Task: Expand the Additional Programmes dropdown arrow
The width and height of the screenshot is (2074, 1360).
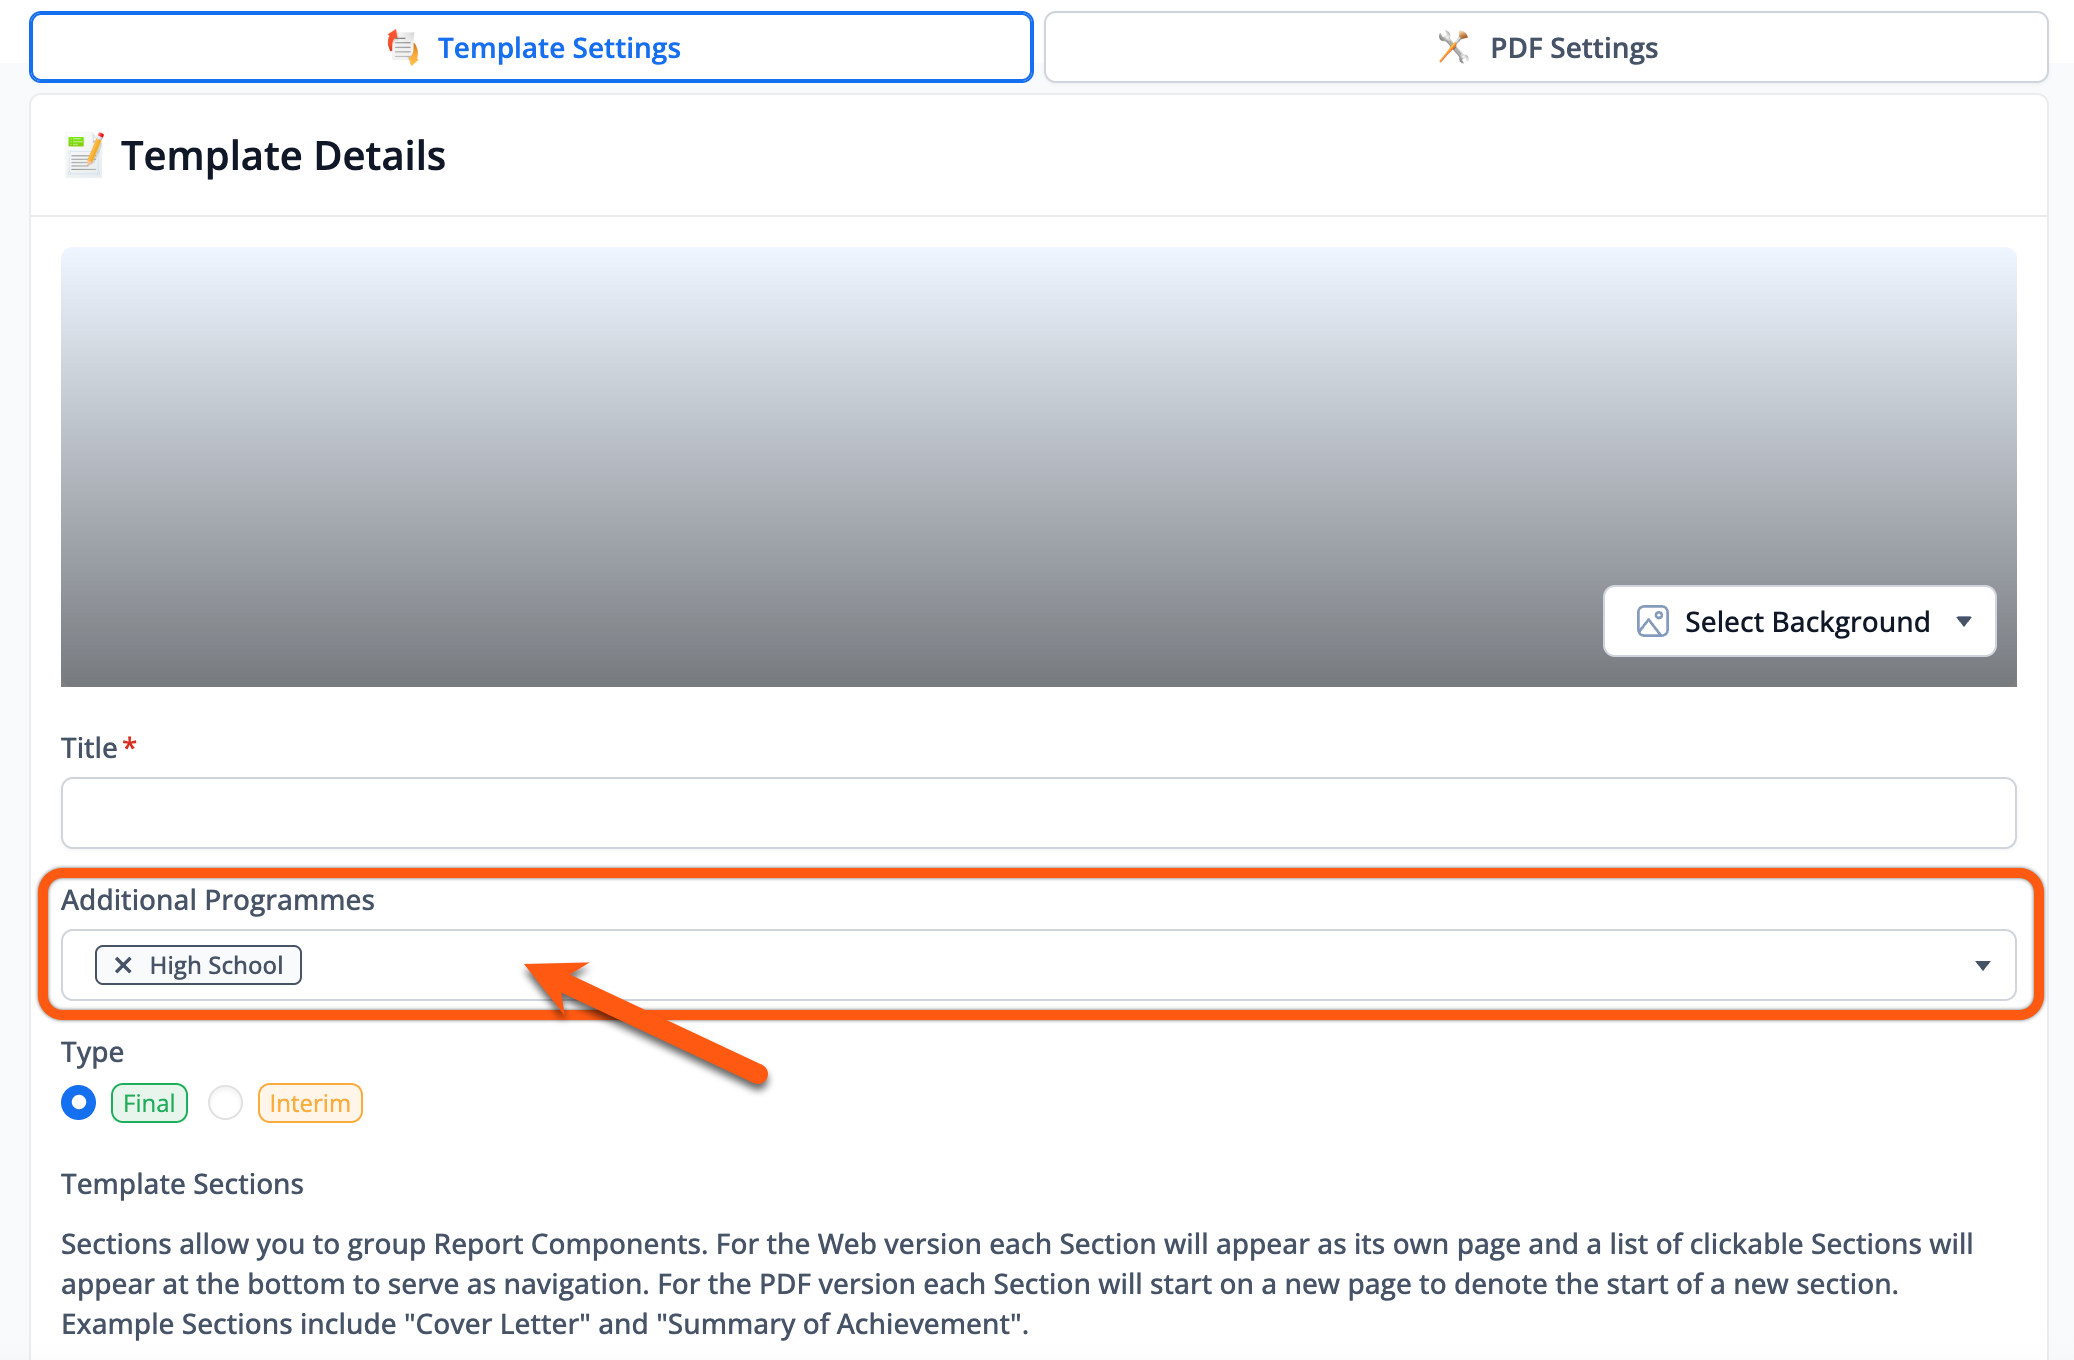Action: 1982,965
